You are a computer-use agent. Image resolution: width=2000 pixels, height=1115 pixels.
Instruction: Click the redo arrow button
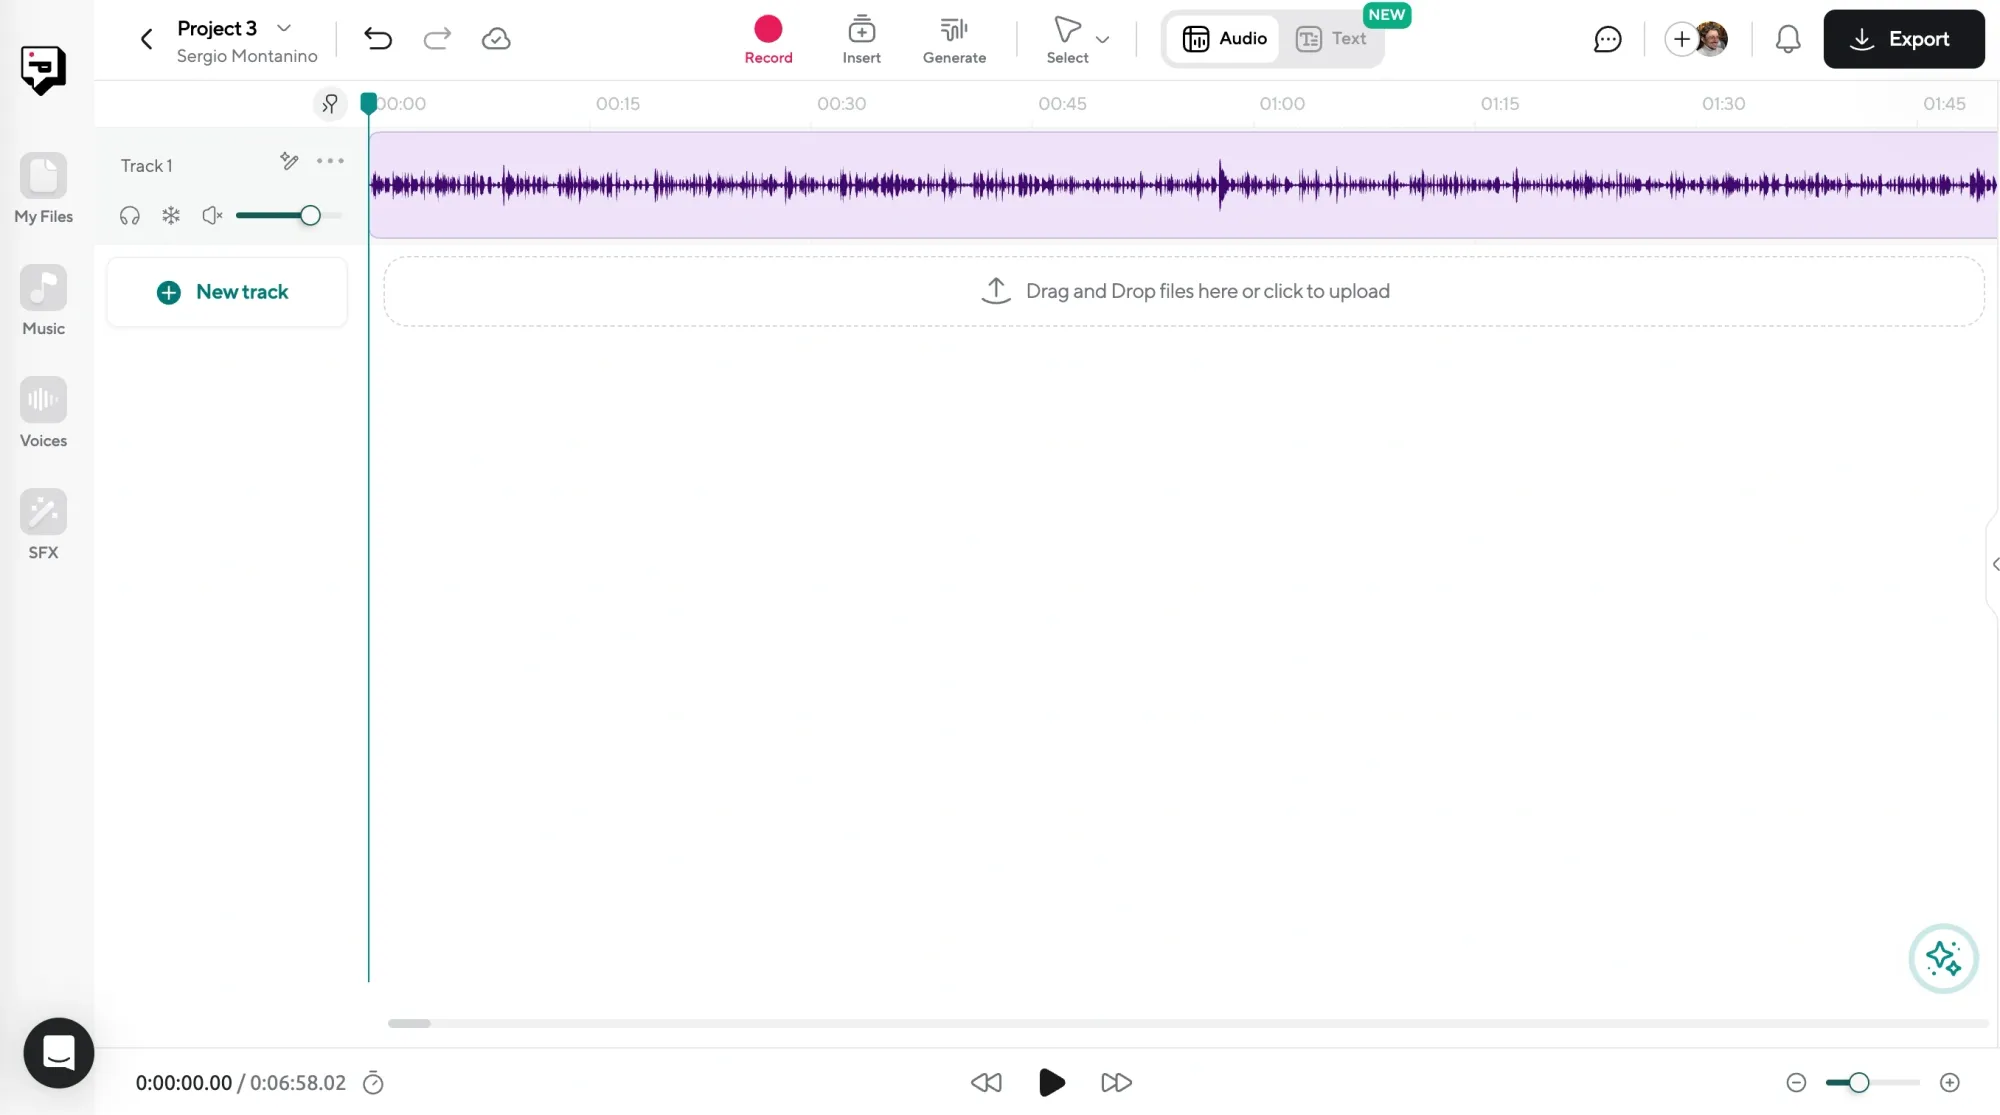pyautogui.click(x=437, y=38)
